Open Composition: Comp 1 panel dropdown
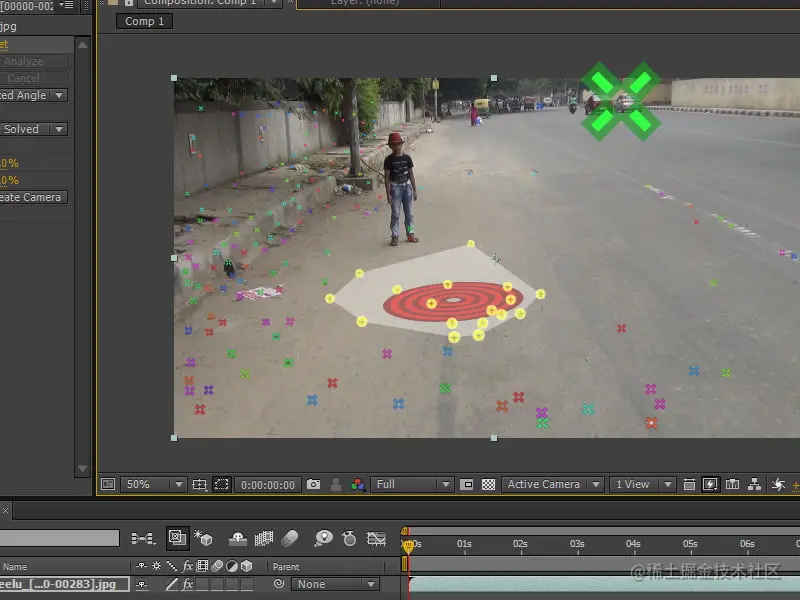 pos(274,3)
